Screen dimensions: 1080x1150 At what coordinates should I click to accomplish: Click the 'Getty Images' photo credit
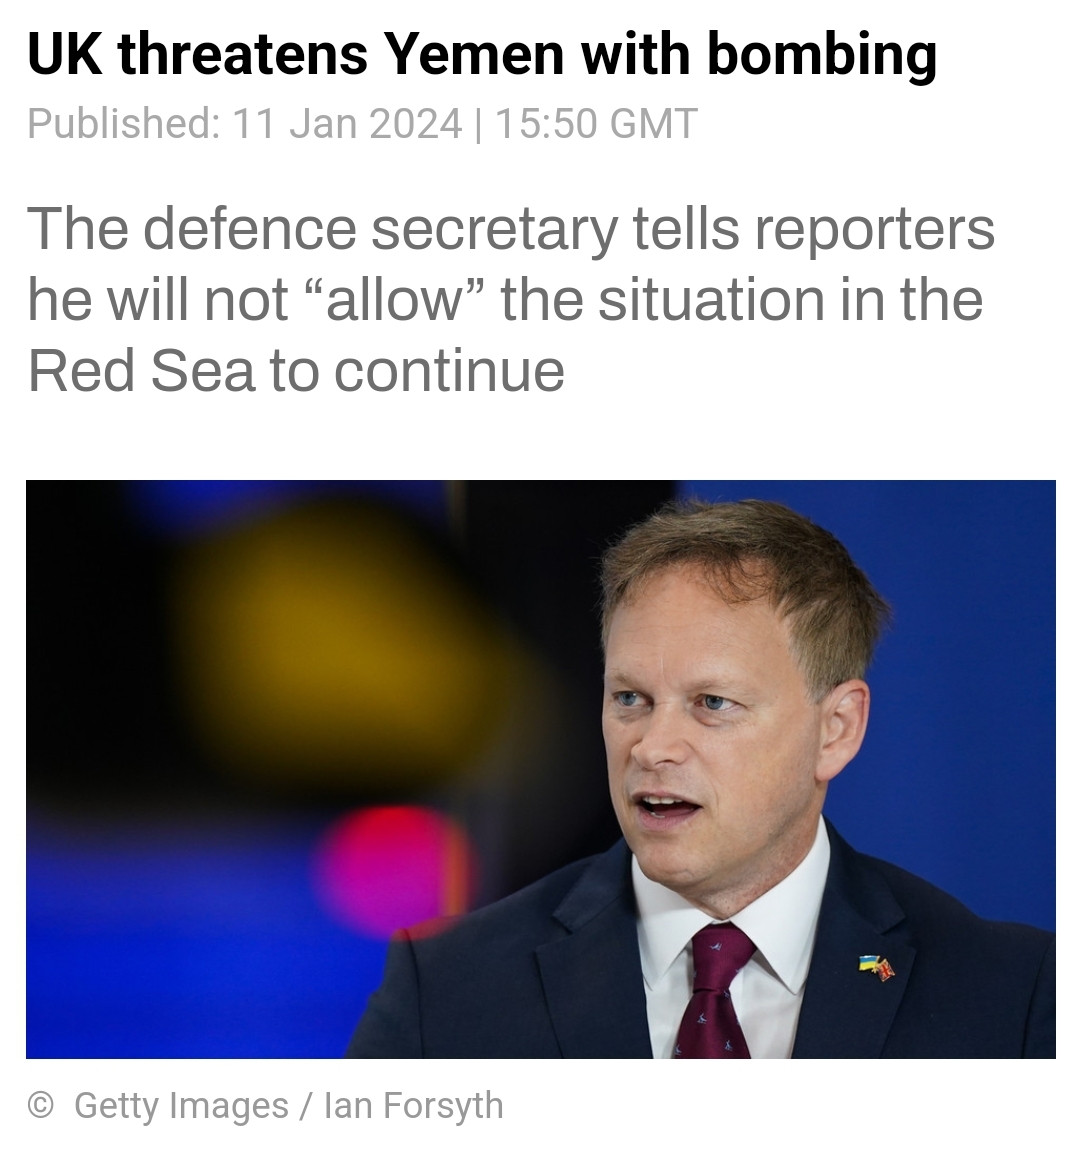(181, 1105)
